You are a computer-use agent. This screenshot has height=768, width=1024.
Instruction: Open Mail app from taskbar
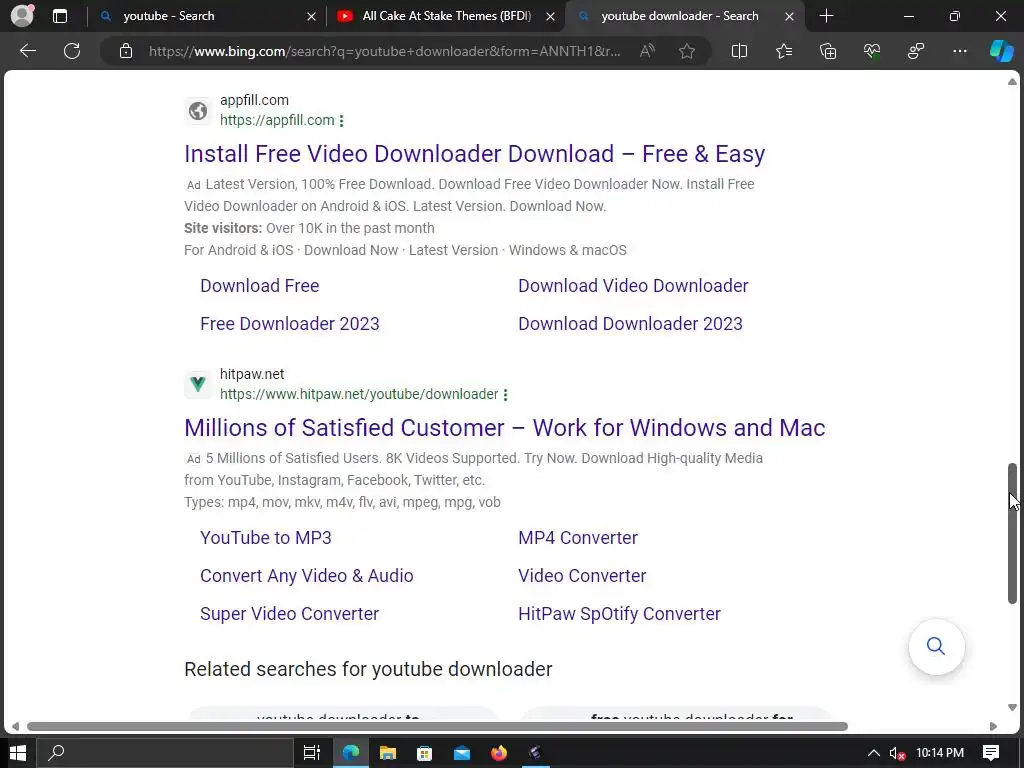click(462, 753)
